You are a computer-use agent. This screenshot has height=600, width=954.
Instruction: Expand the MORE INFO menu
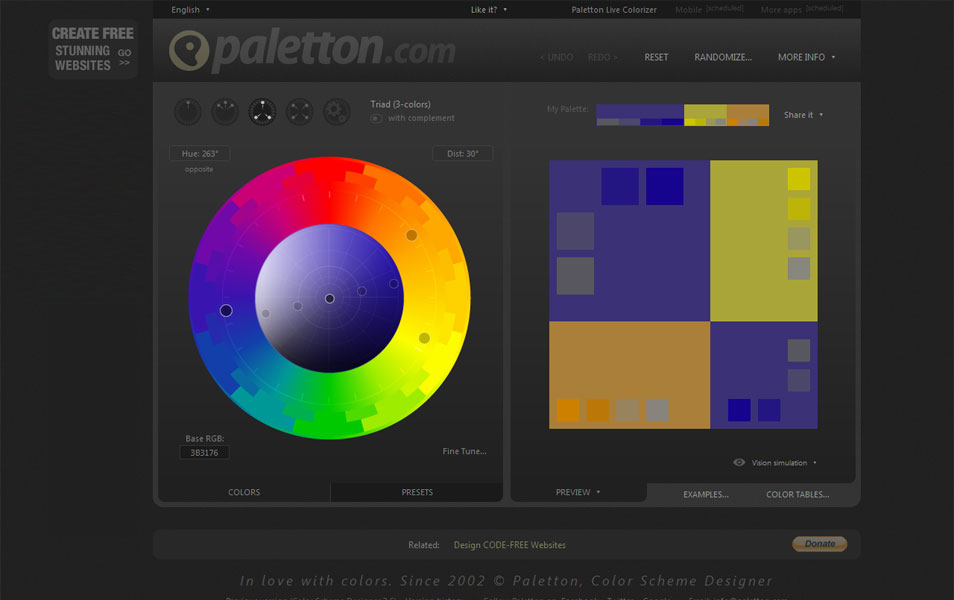806,57
